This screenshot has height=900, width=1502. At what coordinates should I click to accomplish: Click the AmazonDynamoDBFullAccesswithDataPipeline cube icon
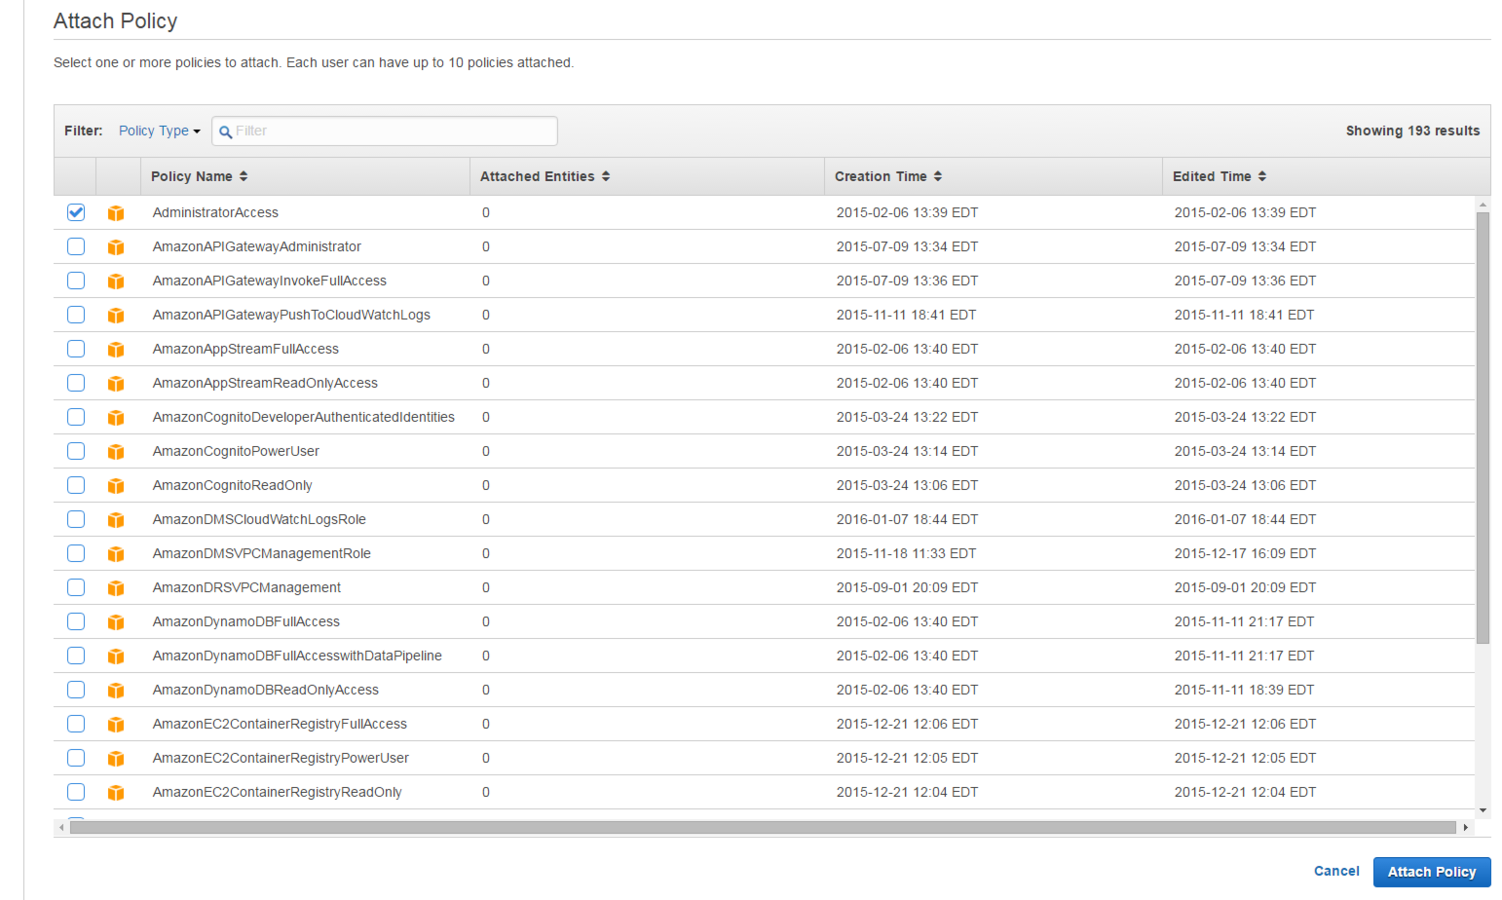coord(116,656)
